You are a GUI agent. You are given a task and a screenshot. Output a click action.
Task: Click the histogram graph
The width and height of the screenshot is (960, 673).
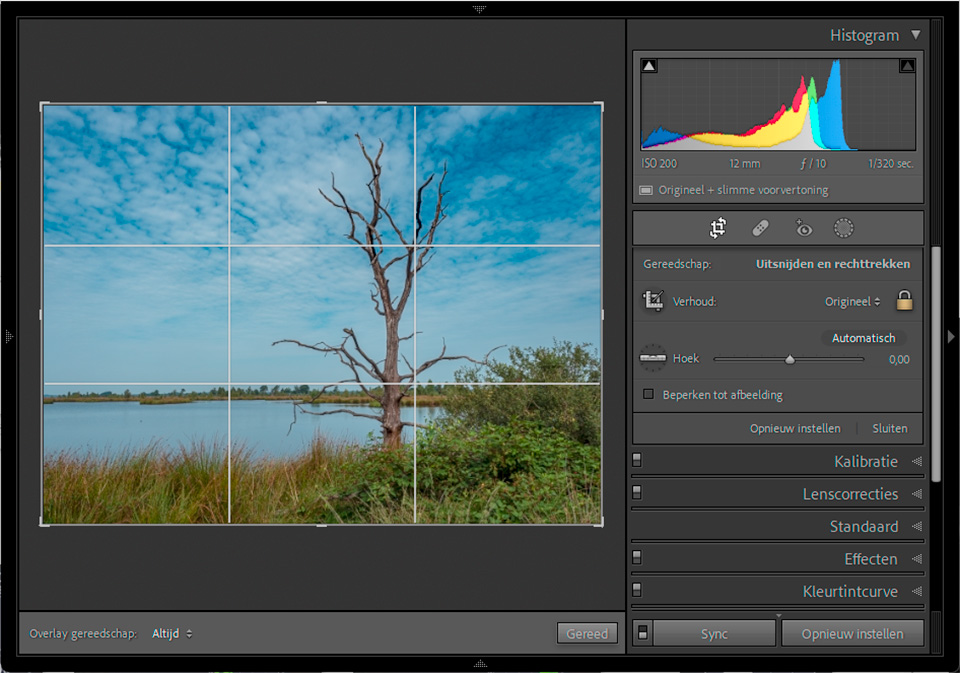pyautogui.click(x=778, y=104)
